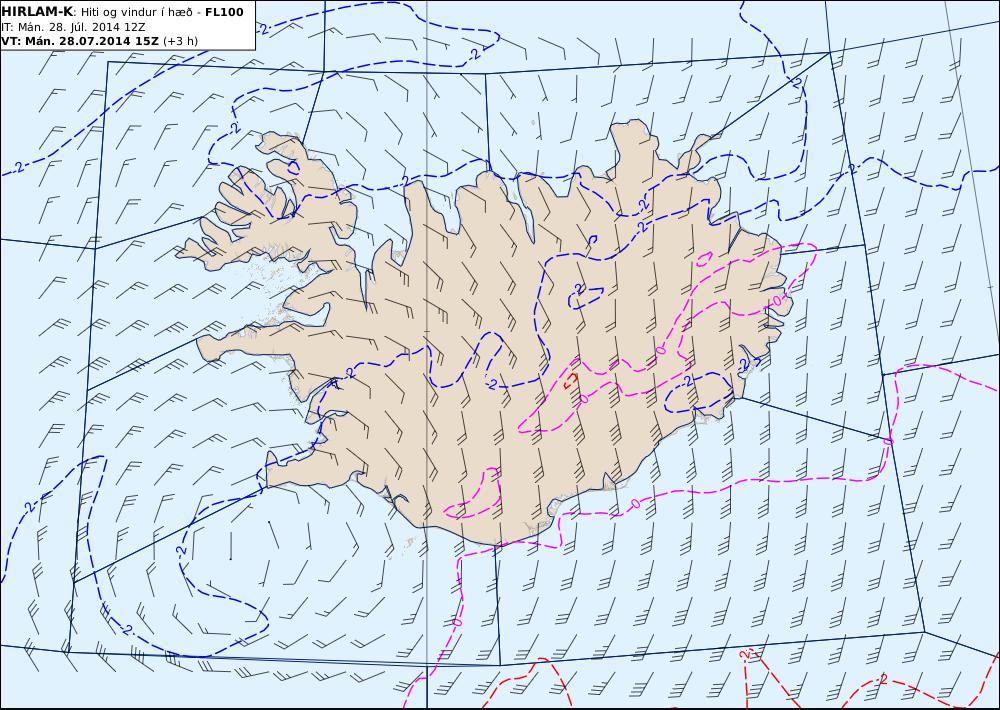Click the 'FL100' flight level label
This screenshot has height=710, width=1000.
tap(224, 12)
